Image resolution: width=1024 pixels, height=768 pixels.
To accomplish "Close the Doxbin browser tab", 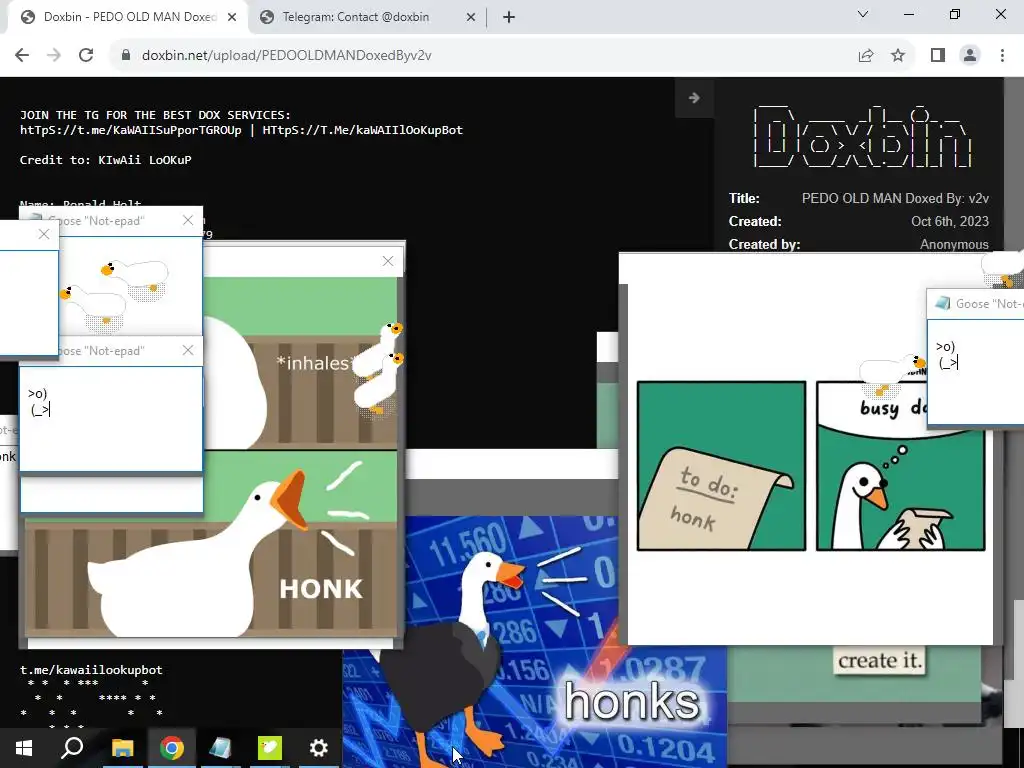I will point(232,17).
